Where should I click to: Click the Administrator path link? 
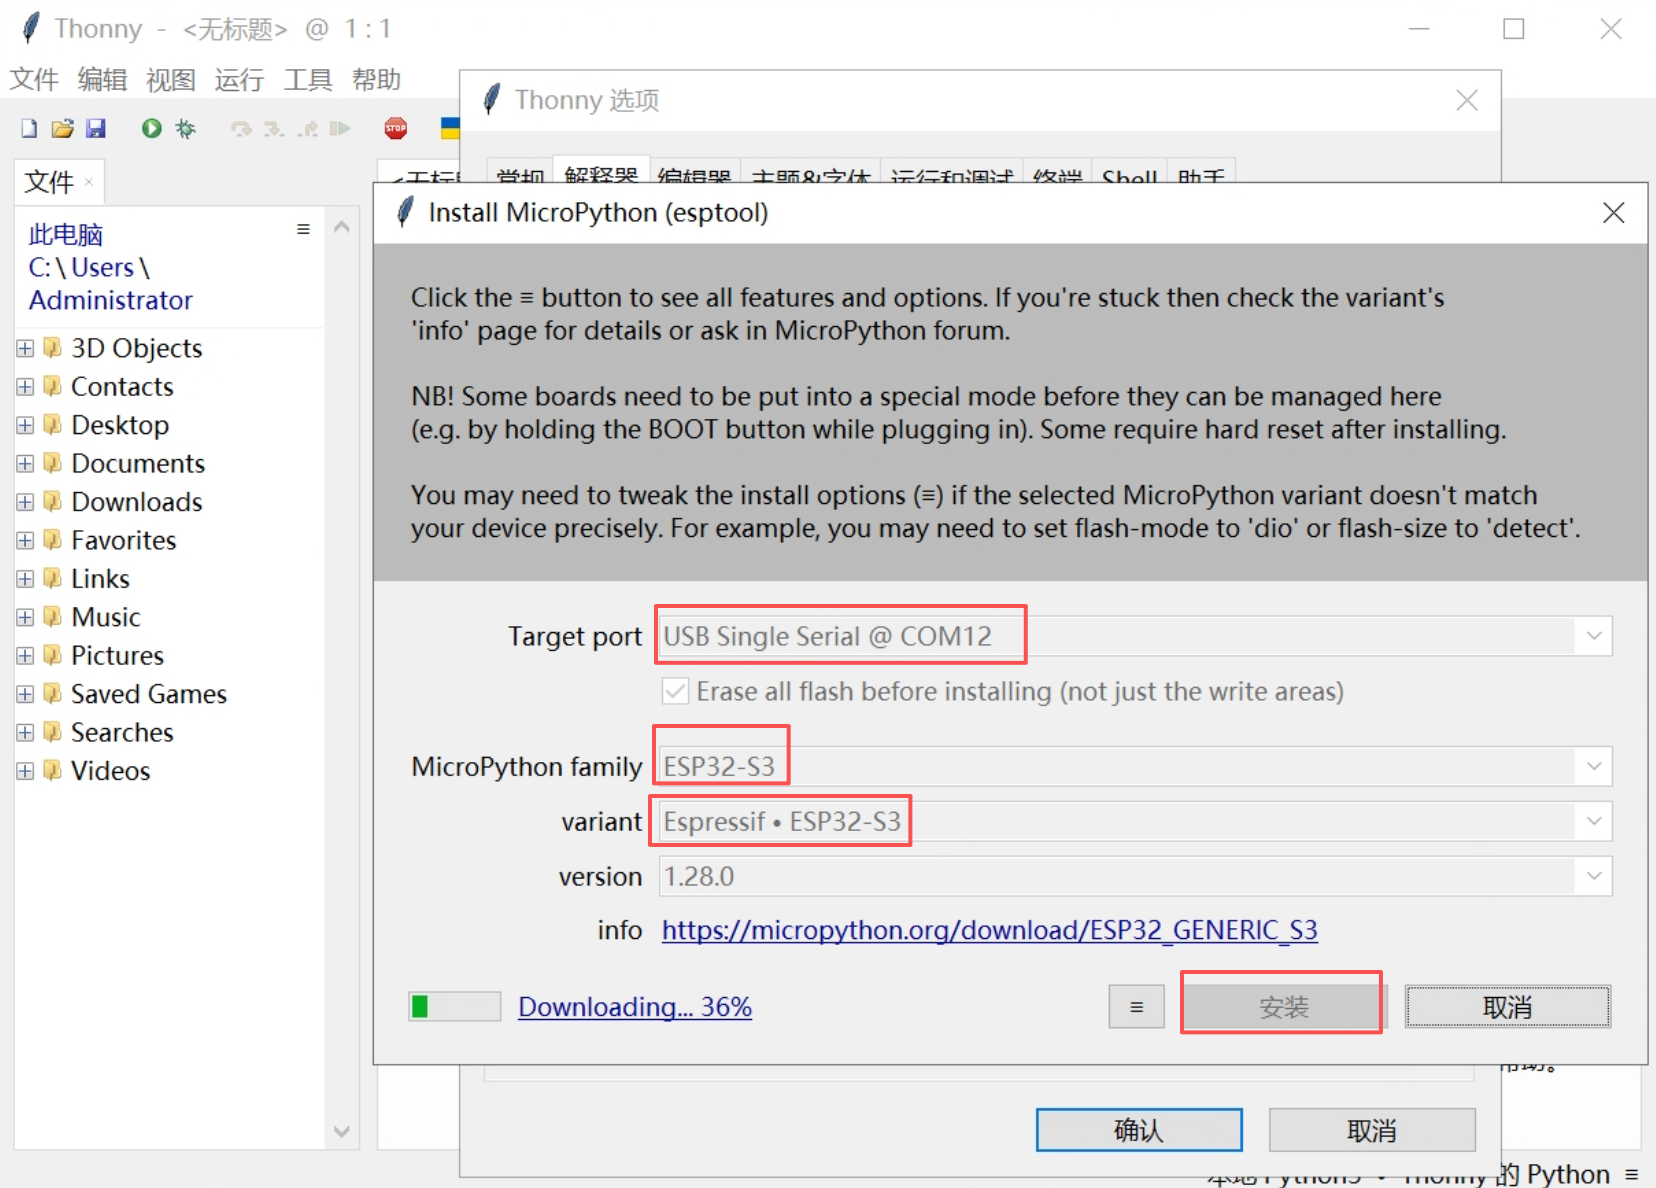(x=111, y=300)
